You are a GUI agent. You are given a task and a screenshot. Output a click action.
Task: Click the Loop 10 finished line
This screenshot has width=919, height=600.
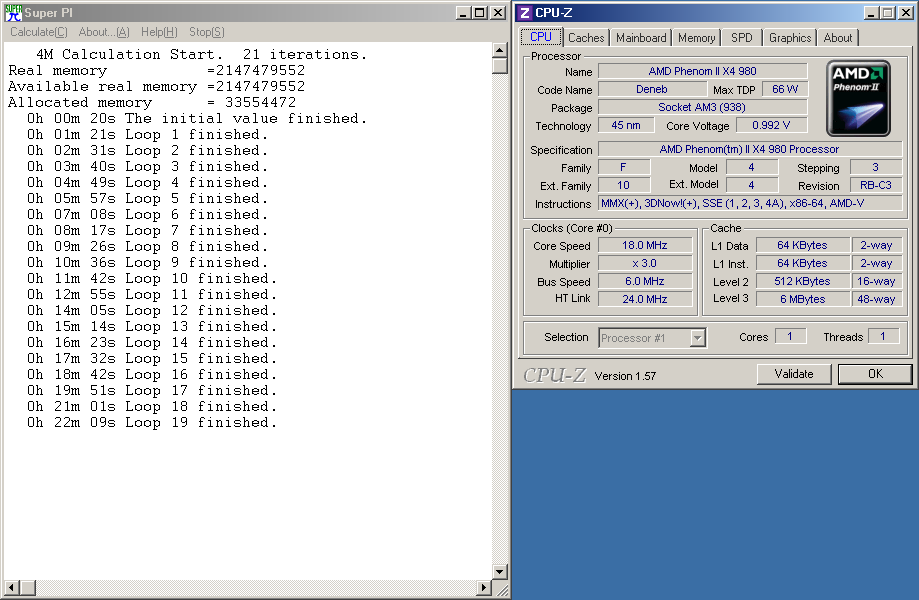coord(151,278)
